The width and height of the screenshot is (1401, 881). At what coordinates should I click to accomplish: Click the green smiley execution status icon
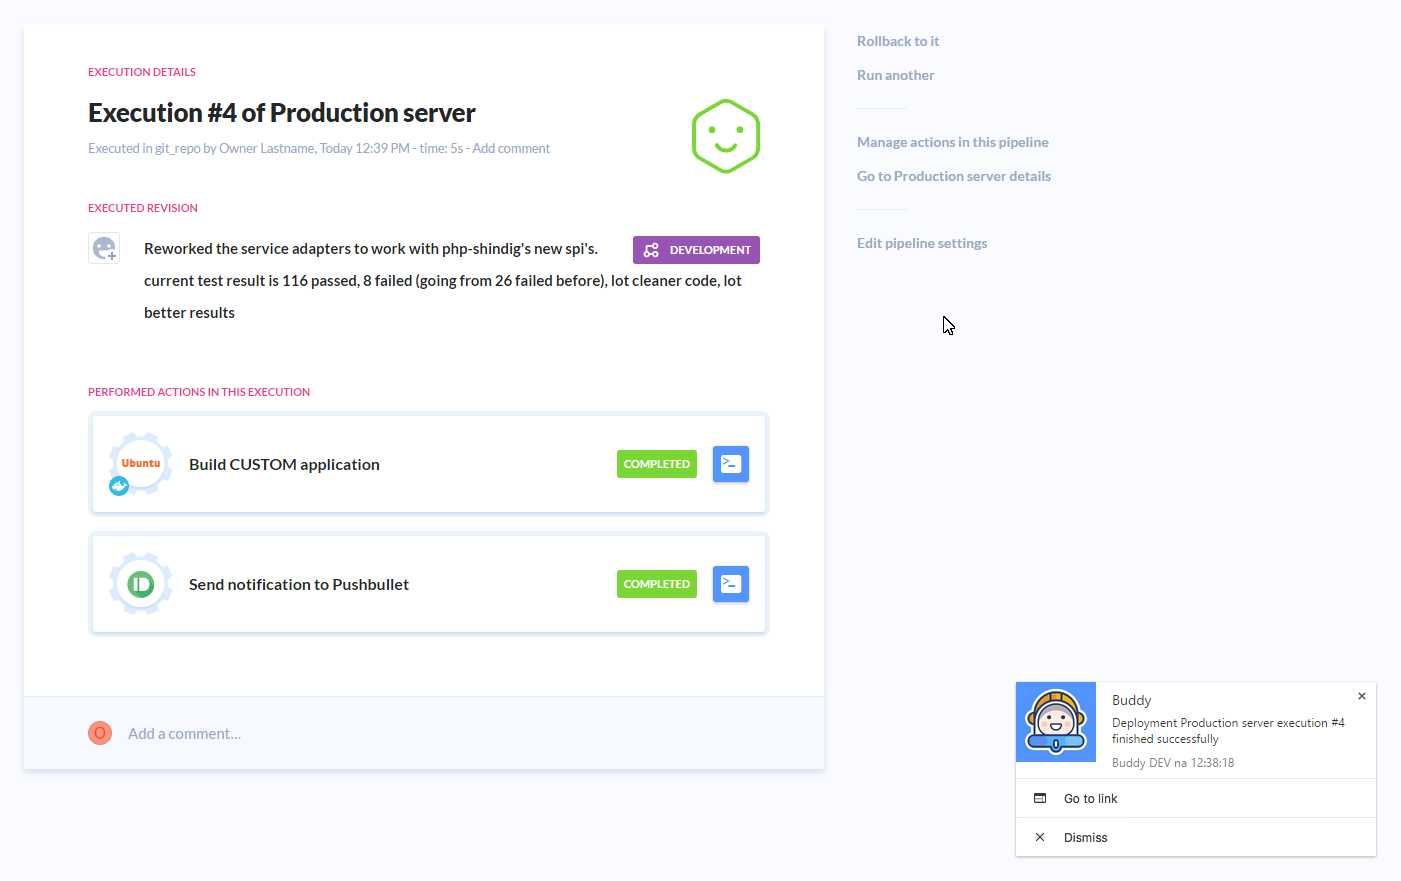[x=726, y=136]
